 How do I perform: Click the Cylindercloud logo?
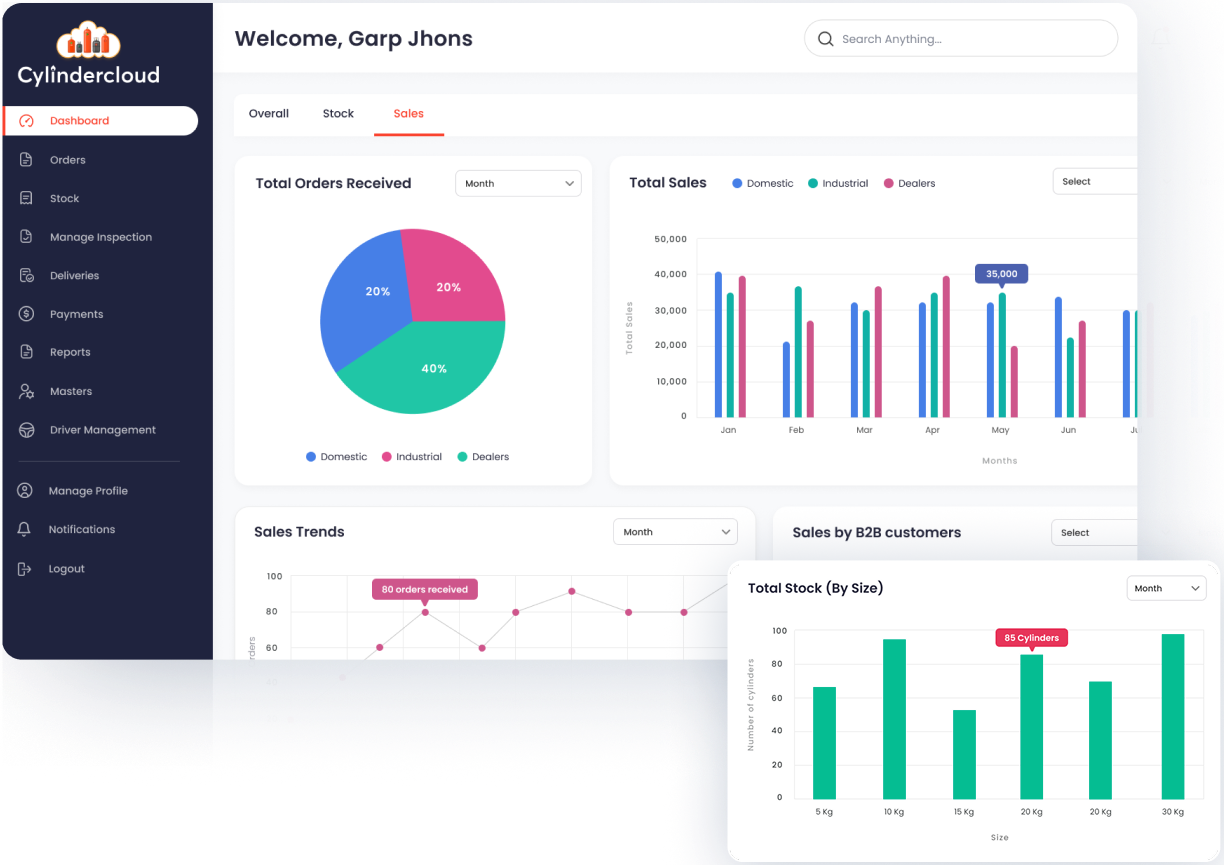88,55
